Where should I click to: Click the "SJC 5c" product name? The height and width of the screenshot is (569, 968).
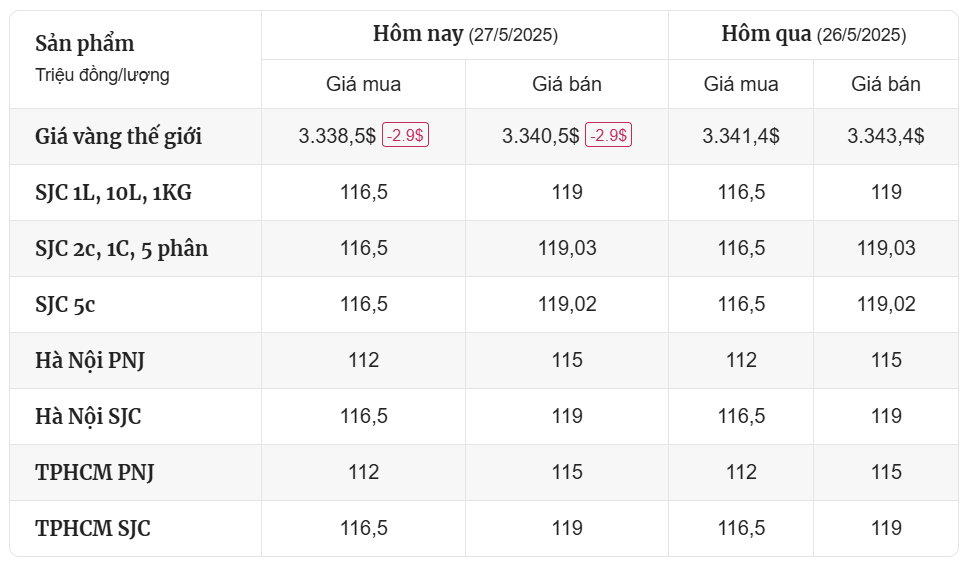(65, 305)
